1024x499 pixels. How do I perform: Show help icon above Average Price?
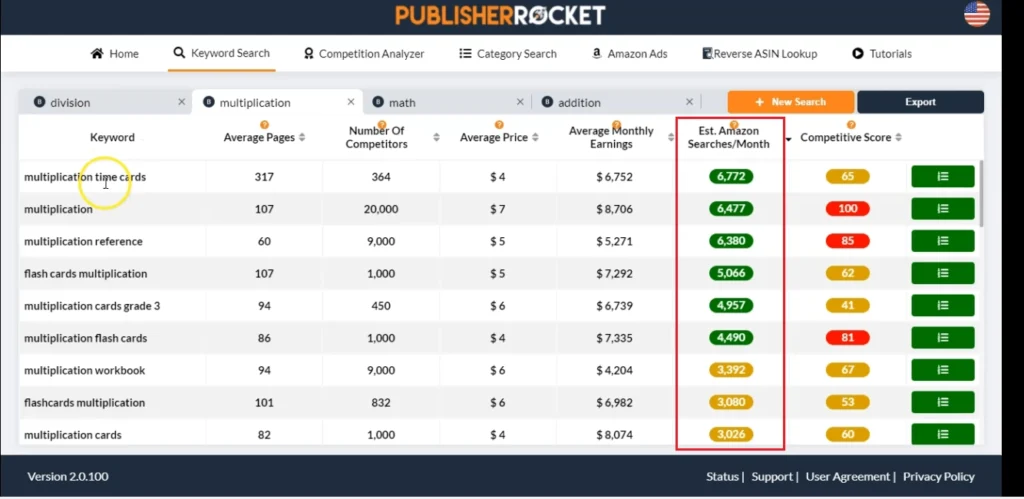click(499, 125)
